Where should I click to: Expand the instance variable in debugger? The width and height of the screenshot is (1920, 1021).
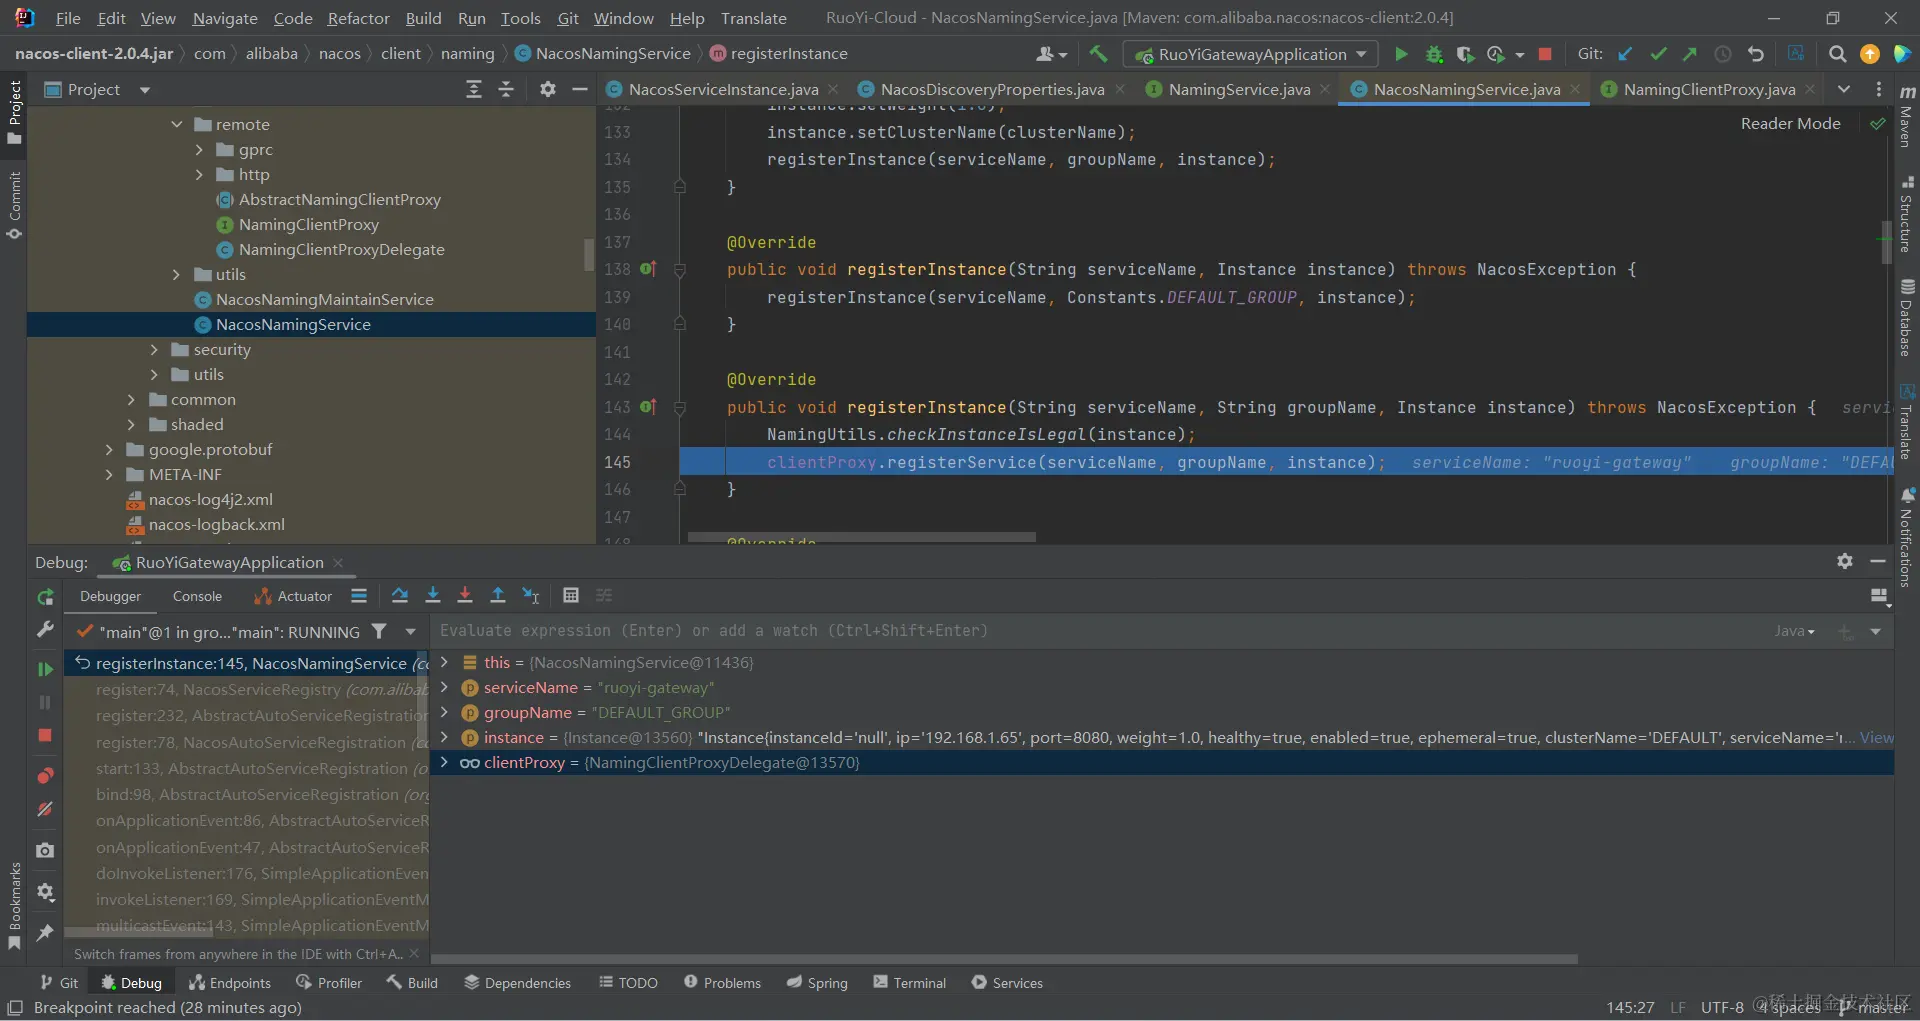(x=444, y=738)
